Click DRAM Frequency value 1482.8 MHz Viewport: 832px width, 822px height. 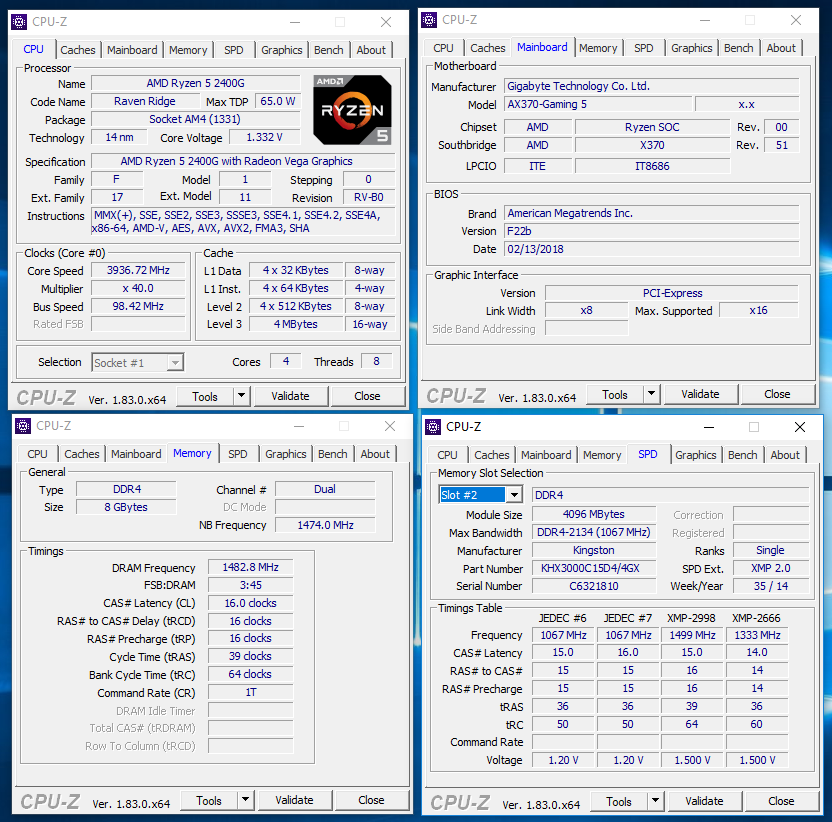point(250,567)
